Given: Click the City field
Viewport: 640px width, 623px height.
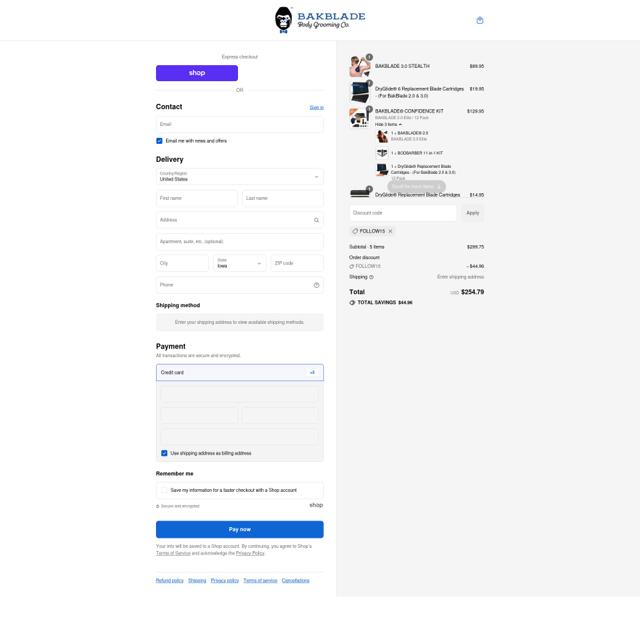Looking at the screenshot, I should click(x=182, y=263).
